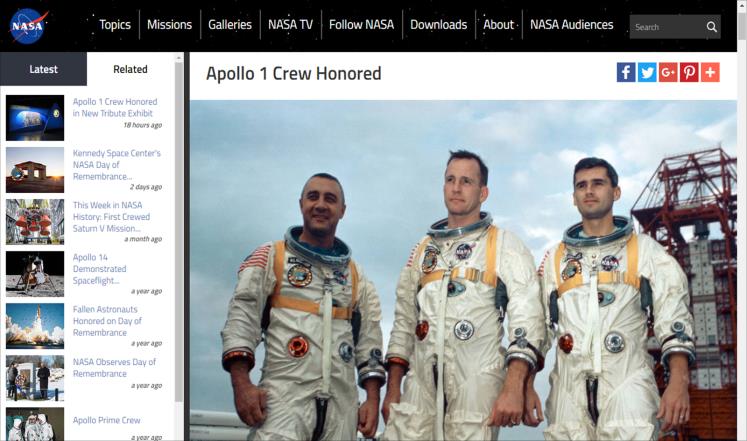The image size is (747, 441).
Task: Expand the NASA Audiences menu
Action: (x=571, y=25)
